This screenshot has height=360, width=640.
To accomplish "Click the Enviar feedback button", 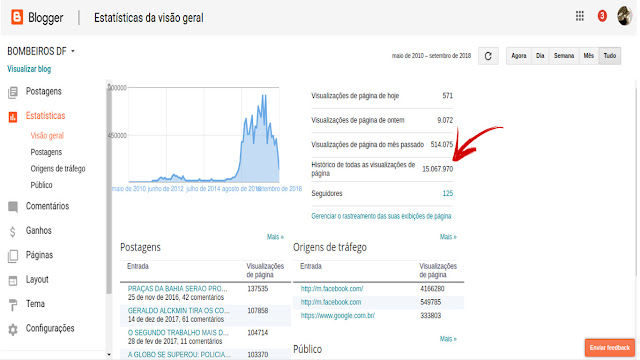I will point(609,348).
